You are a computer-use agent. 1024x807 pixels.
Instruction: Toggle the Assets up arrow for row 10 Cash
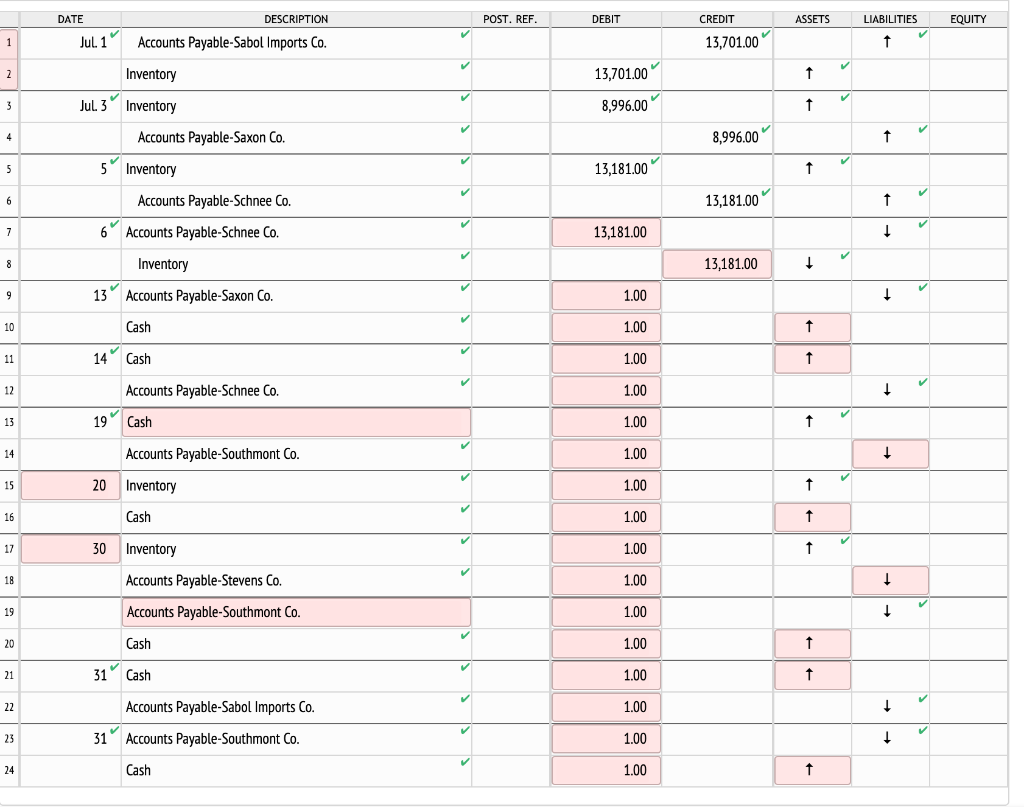pos(812,327)
